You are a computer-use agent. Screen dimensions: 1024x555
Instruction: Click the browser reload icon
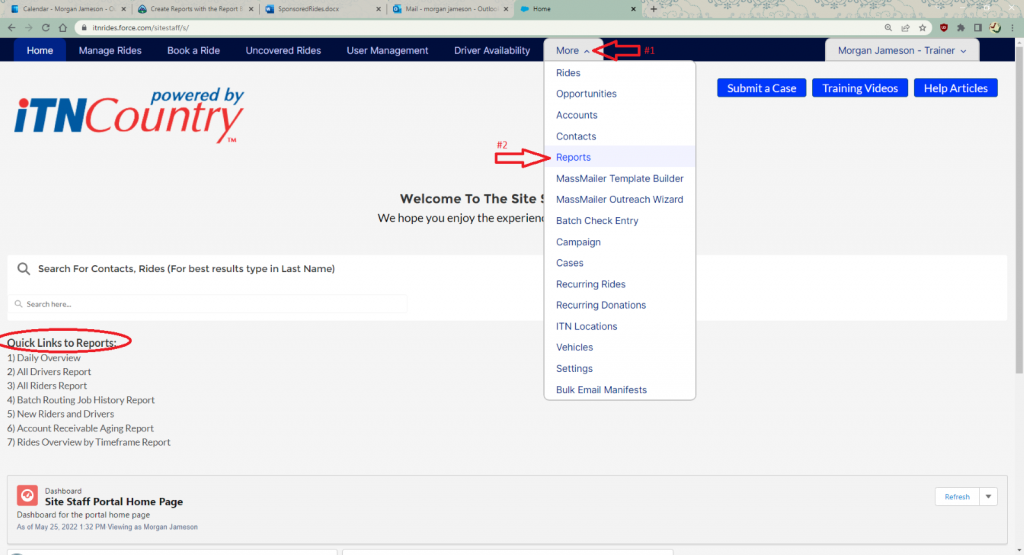tap(46, 28)
